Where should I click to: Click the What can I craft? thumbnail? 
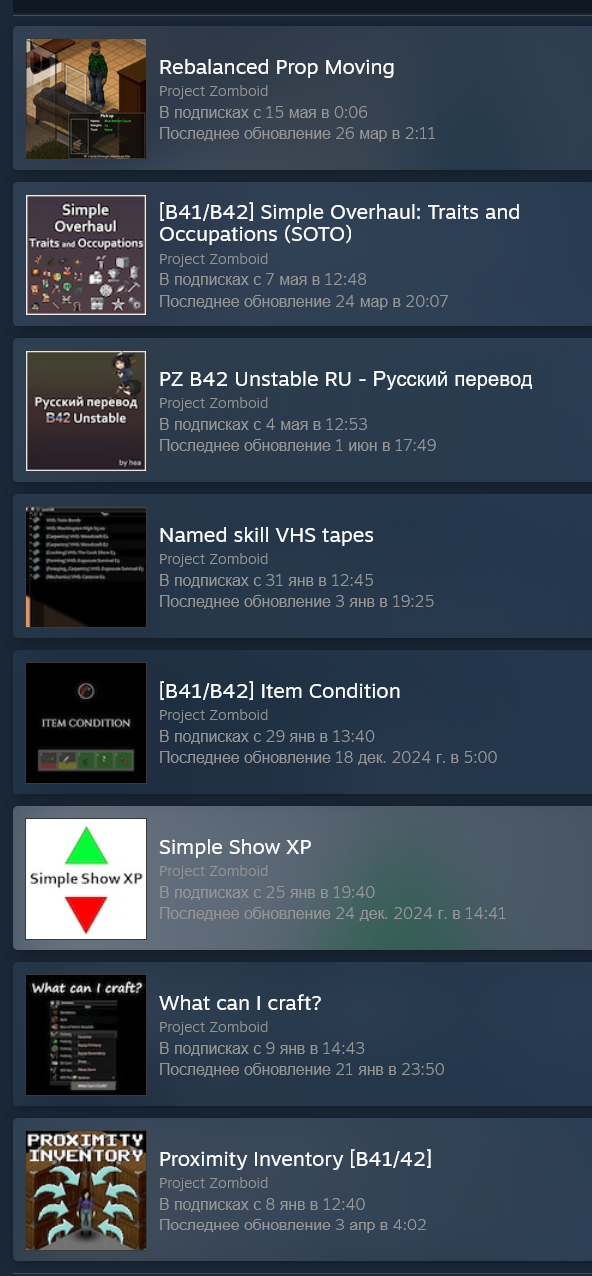[x=86, y=1035]
